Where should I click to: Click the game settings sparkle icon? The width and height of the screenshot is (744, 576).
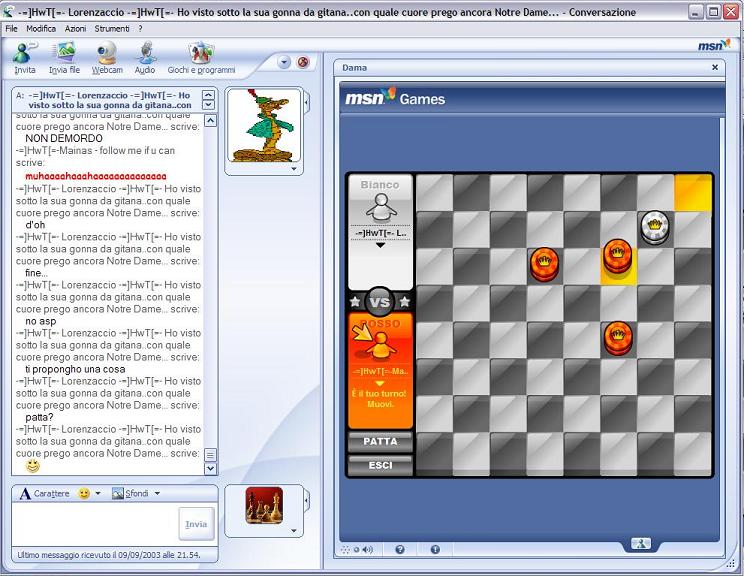coord(345,549)
